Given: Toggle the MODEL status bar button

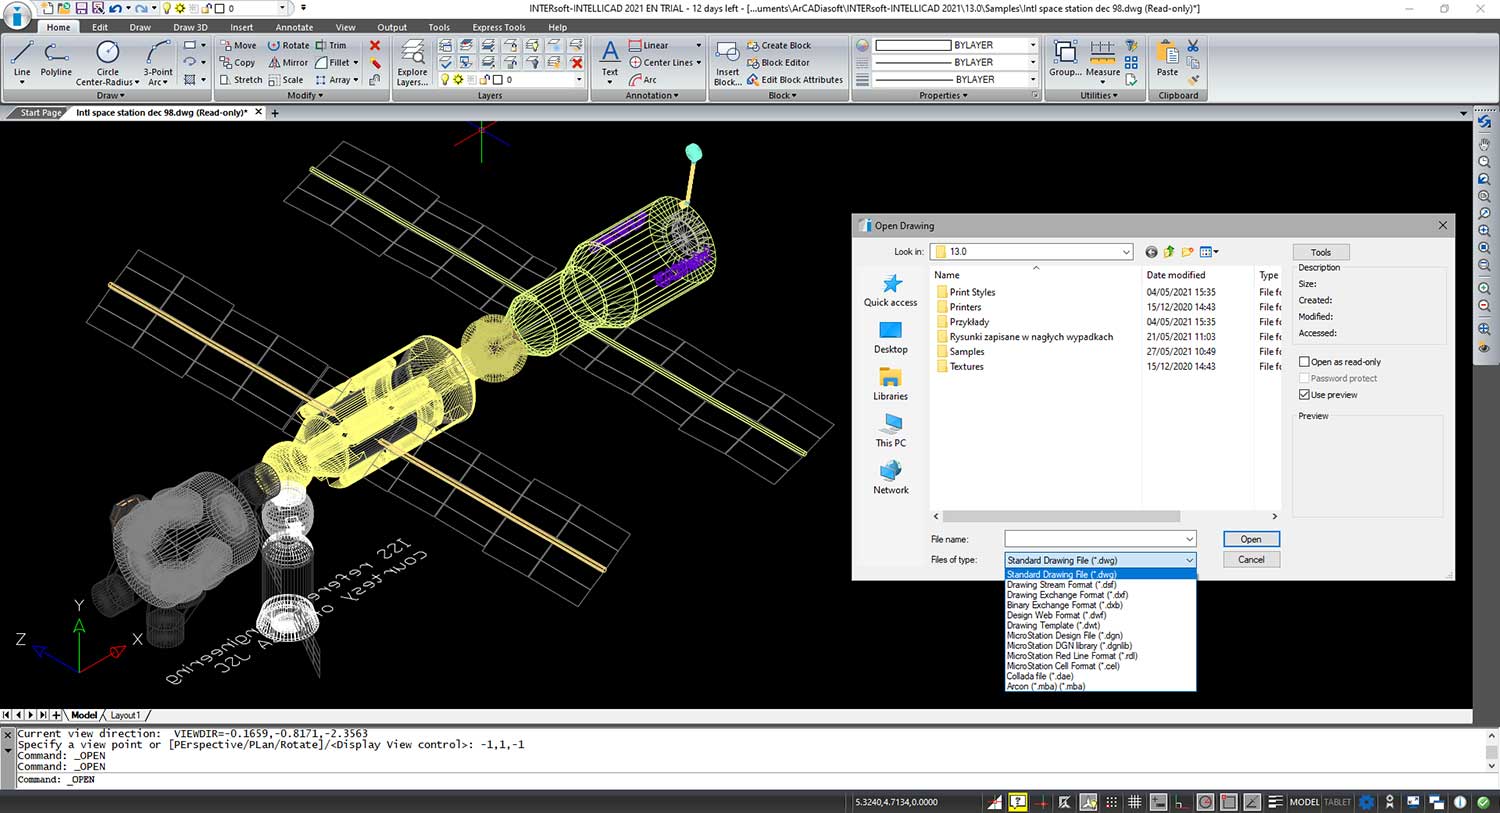Looking at the screenshot, I should (x=1304, y=802).
